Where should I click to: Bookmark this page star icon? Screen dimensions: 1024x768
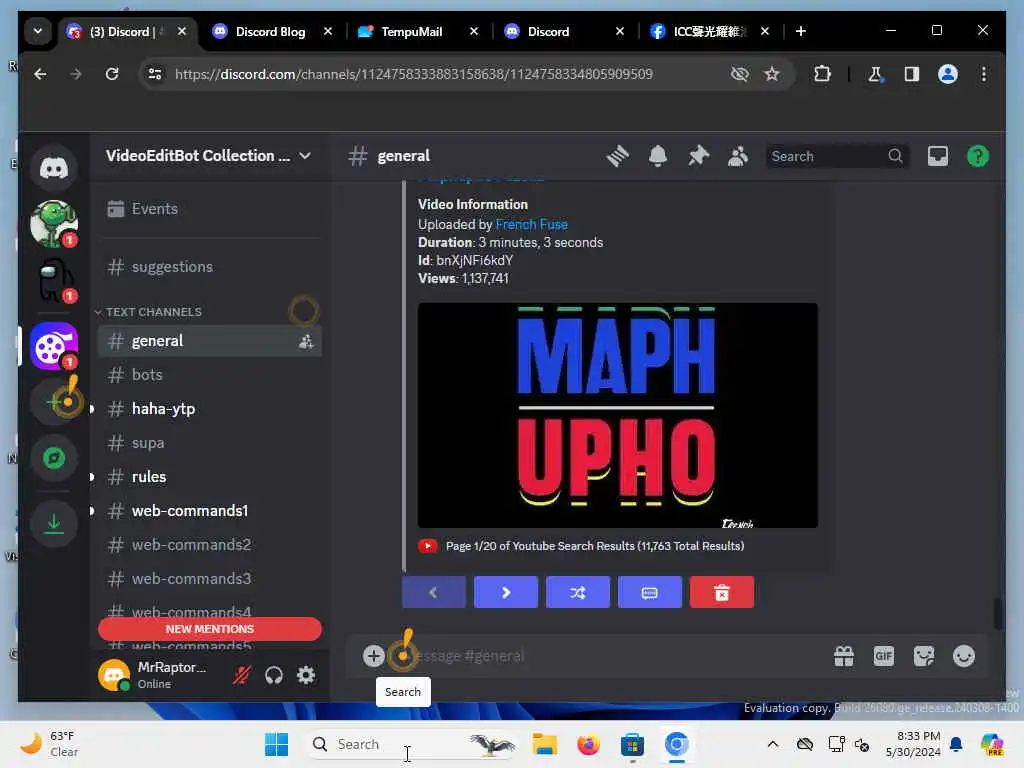coord(772,74)
